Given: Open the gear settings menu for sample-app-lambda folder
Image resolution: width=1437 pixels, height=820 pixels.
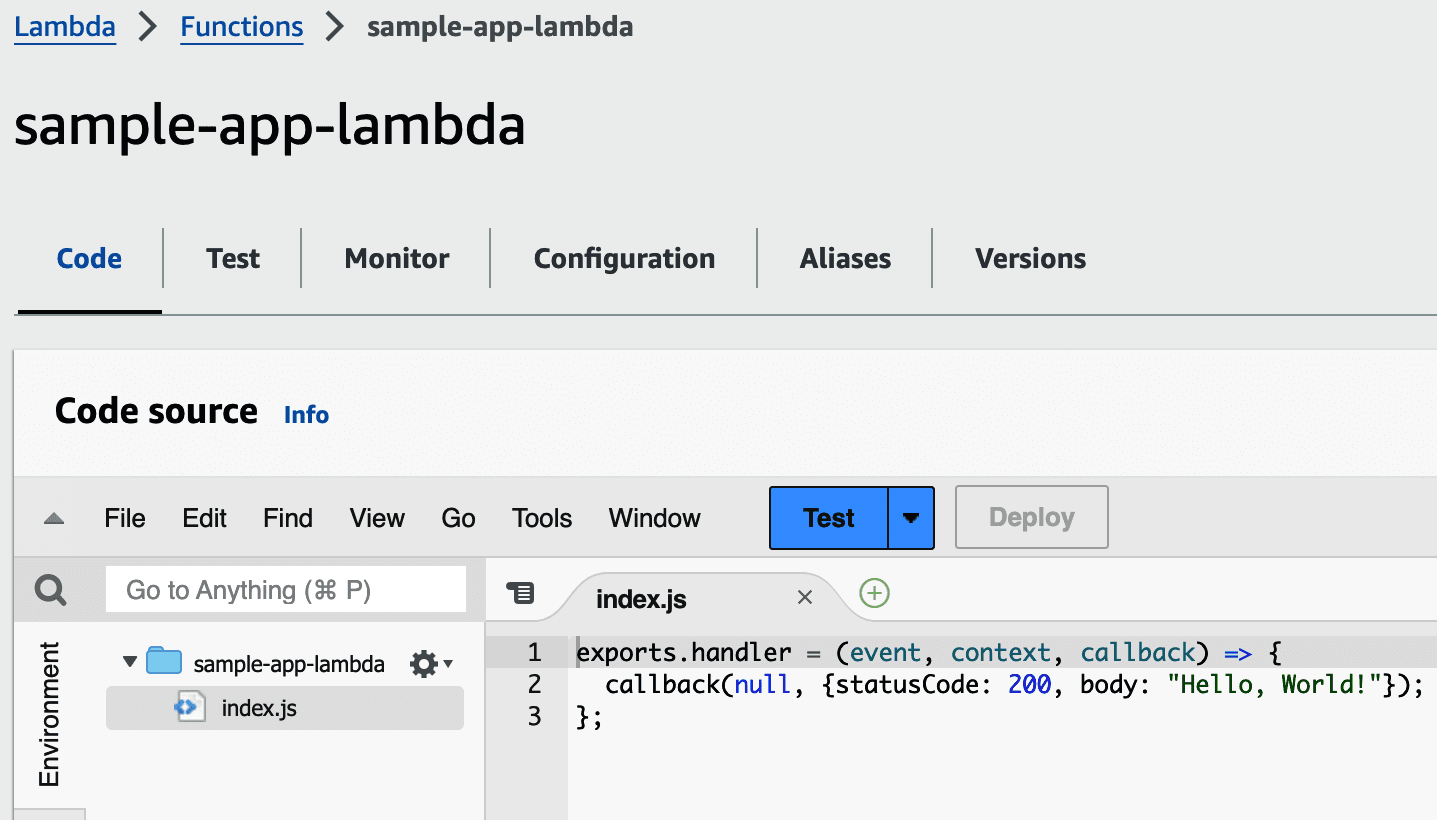Looking at the screenshot, I should [x=431, y=664].
